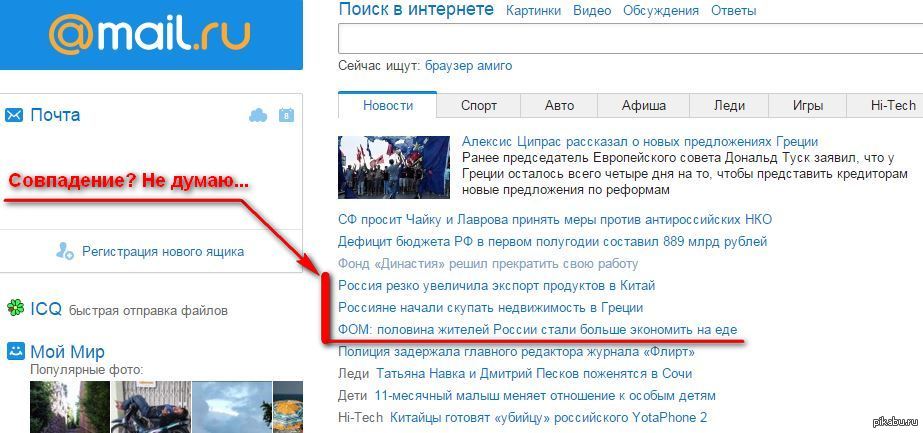The image size is (923, 433).
Task: Click the Почта envelope icon
Action: pyautogui.click(x=14, y=115)
